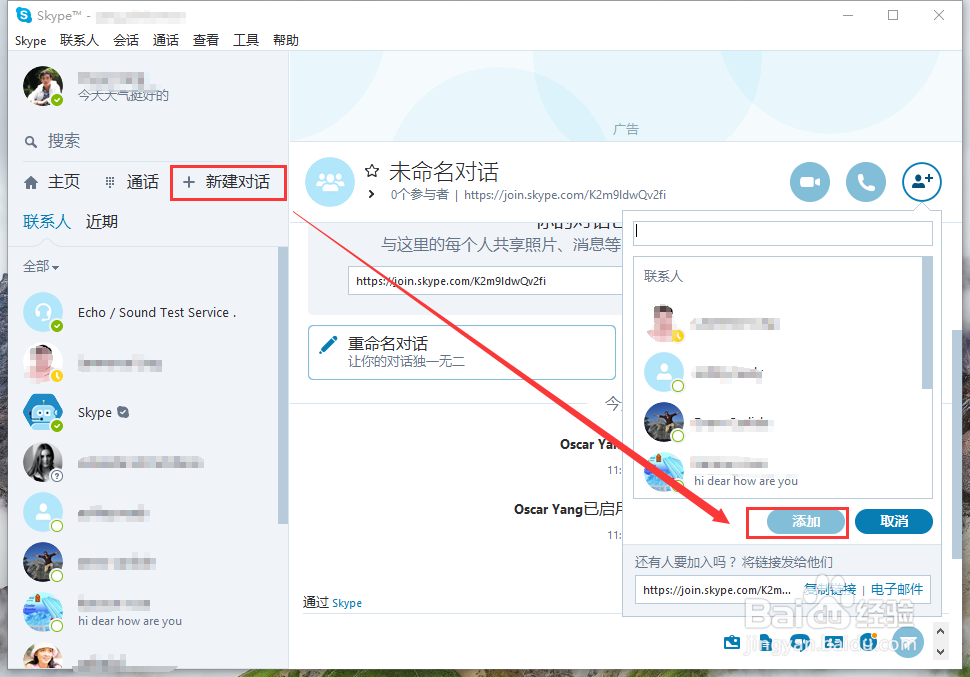This screenshot has width=970, height=677.
Task: Expand the 全部 contacts filter dropdown
Action: click(41, 267)
